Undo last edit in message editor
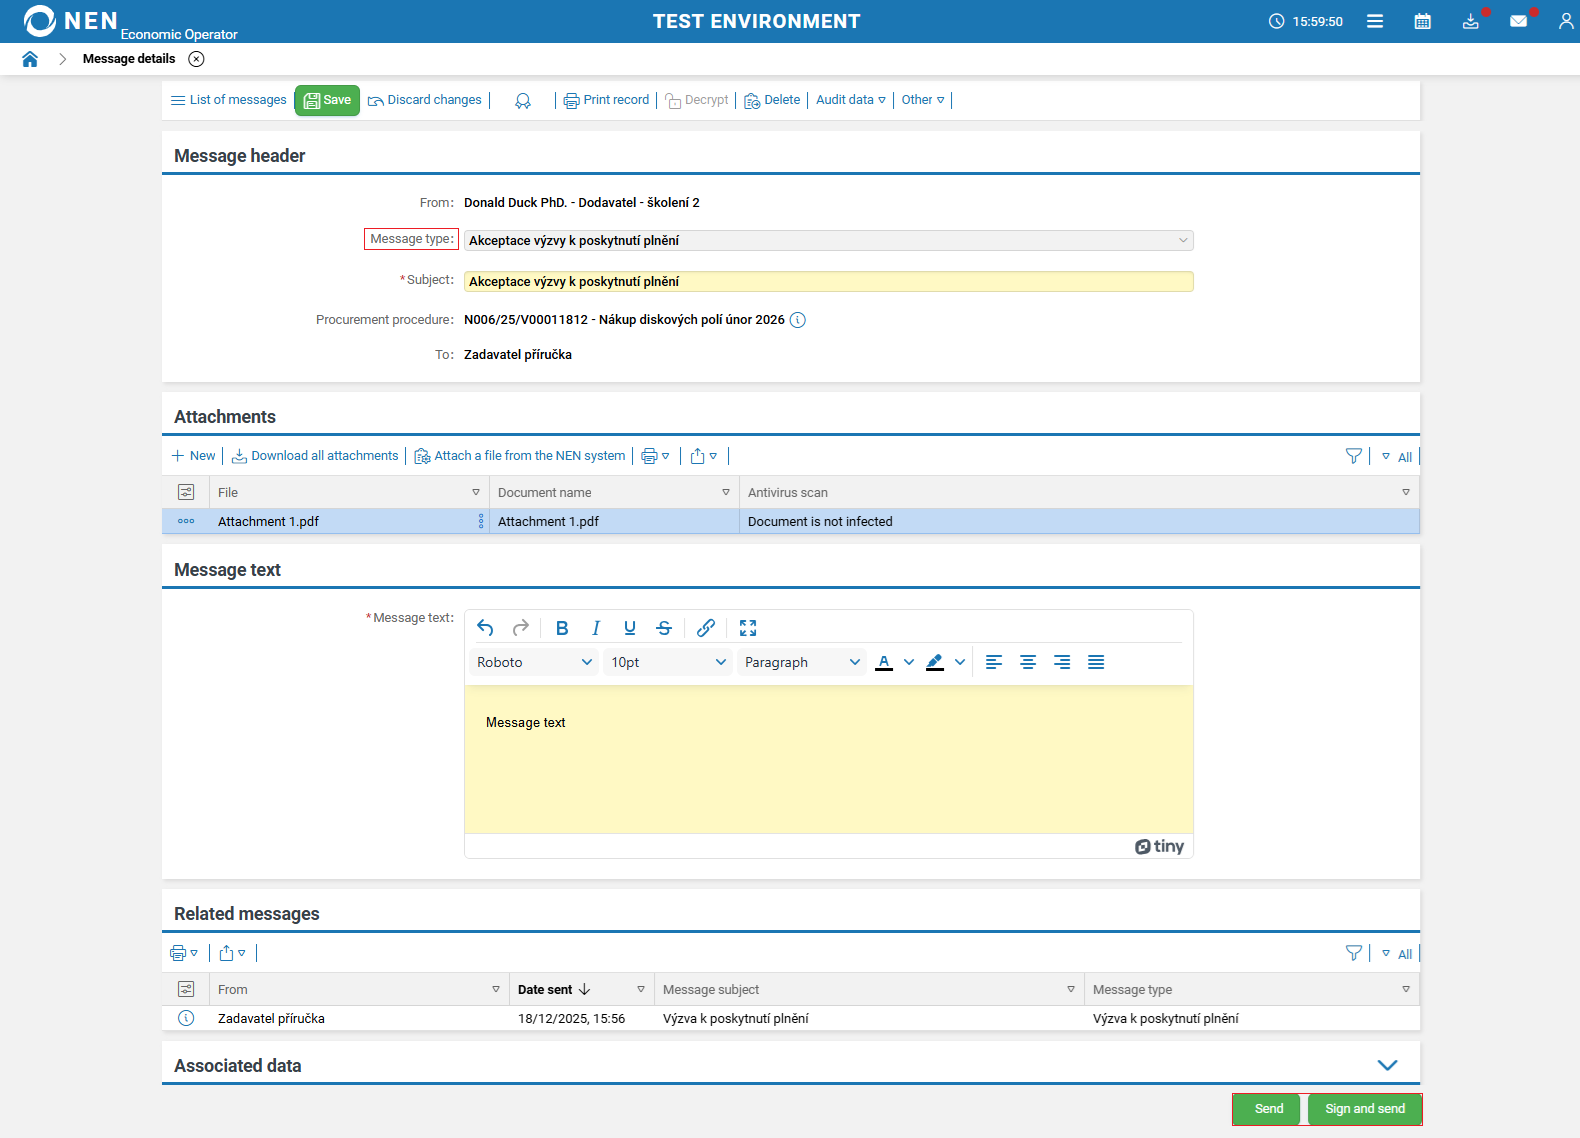 point(485,628)
